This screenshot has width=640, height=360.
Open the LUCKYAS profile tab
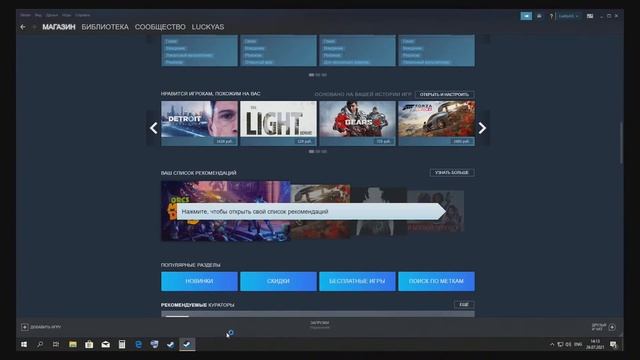pyautogui.click(x=208, y=27)
